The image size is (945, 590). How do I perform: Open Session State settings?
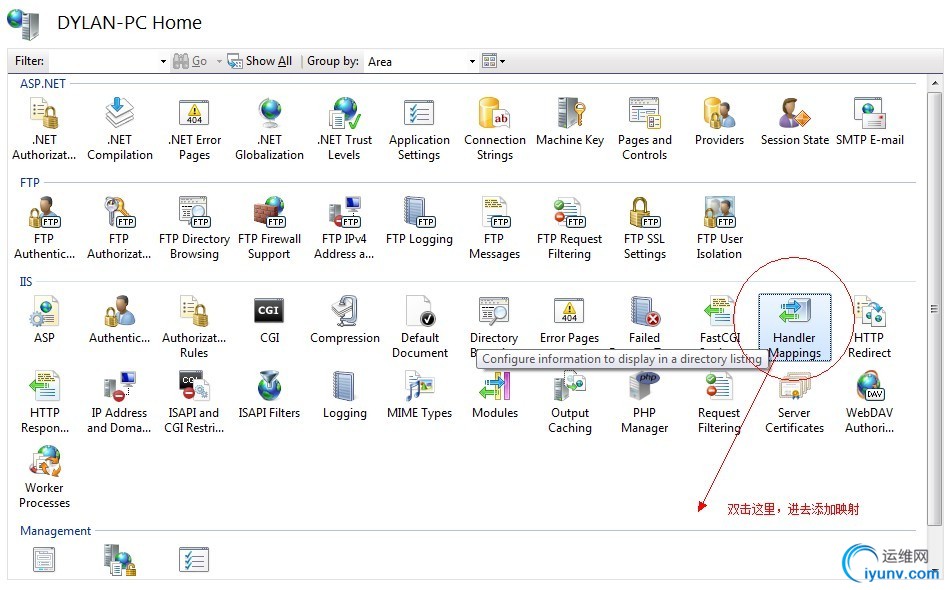coord(794,122)
